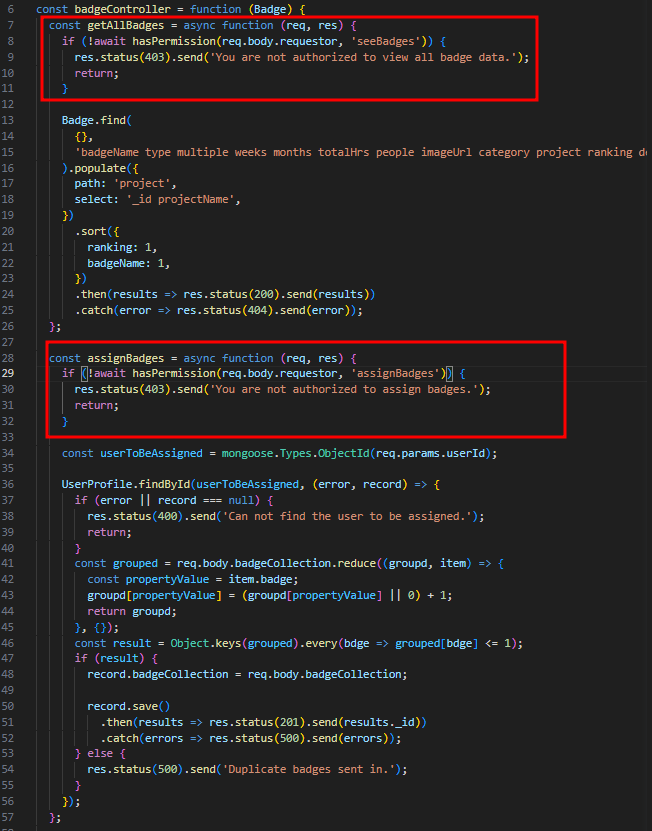Click line number 41 in the gutter
The height and width of the screenshot is (831, 652).
click(x=7, y=563)
